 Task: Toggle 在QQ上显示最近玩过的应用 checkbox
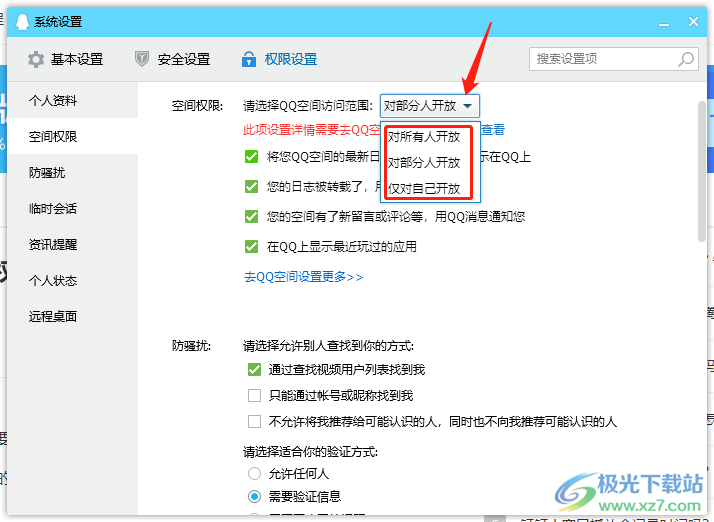(251, 246)
